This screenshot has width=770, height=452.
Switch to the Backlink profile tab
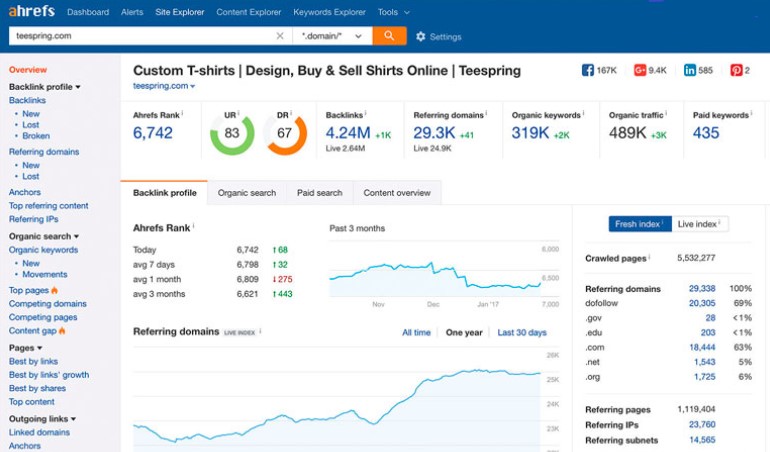[165, 193]
